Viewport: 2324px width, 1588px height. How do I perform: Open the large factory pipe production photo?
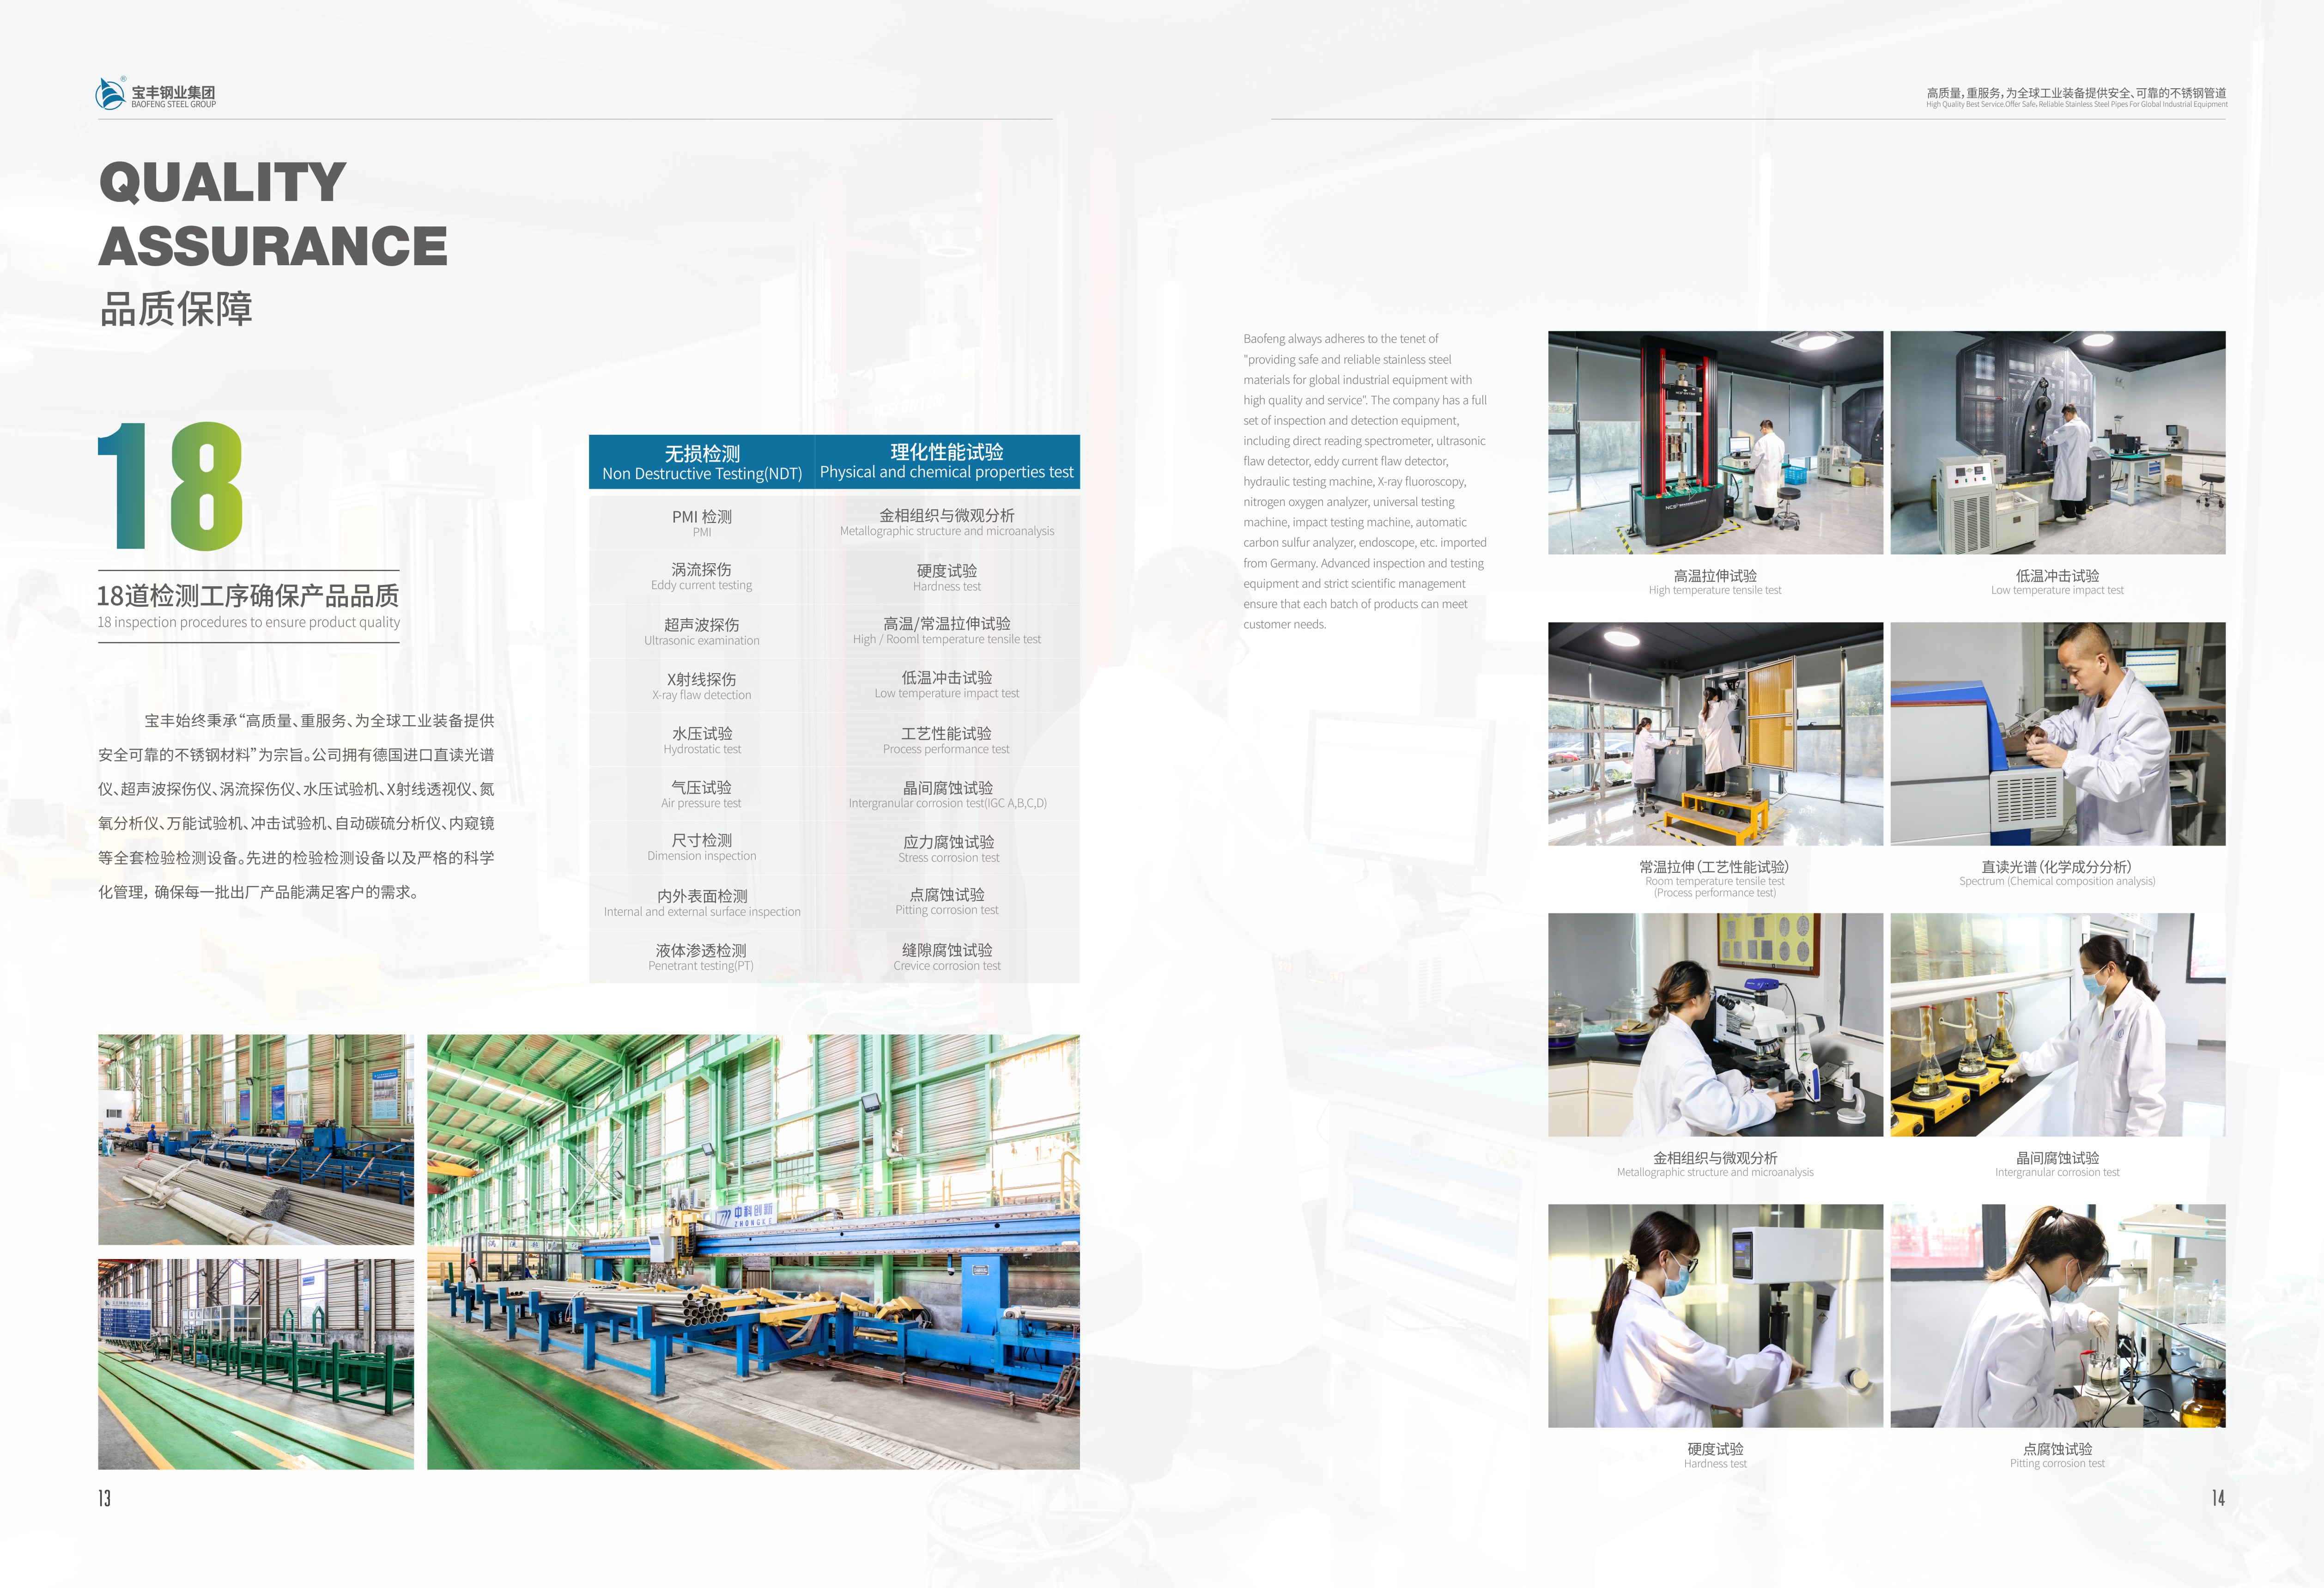(x=753, y=1251)
